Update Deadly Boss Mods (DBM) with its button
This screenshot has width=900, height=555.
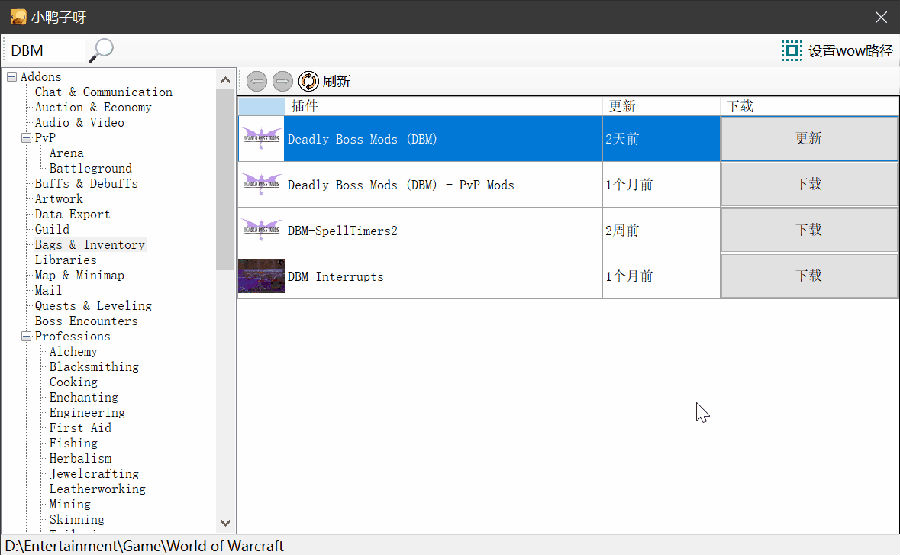click(809, 138)
